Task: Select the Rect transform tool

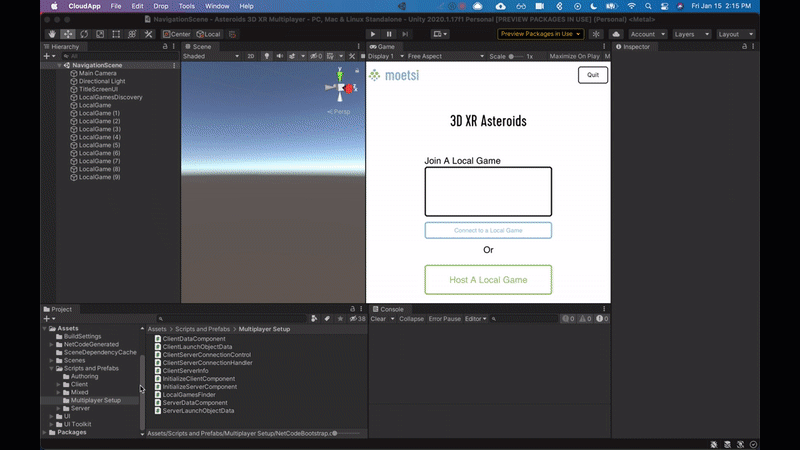Action: click(116, 34)
